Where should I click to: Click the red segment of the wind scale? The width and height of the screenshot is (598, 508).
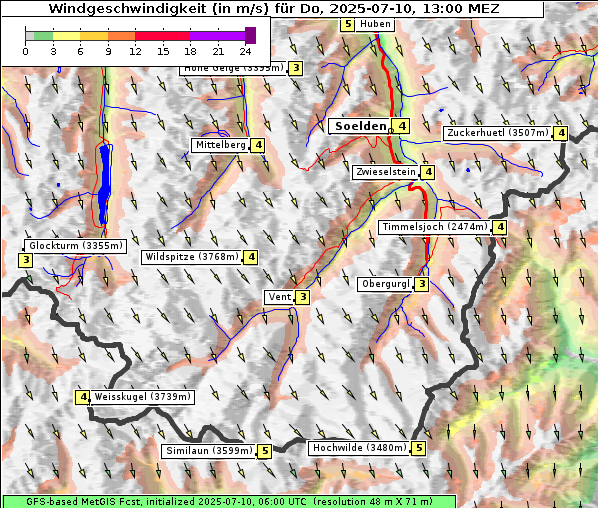162,36
